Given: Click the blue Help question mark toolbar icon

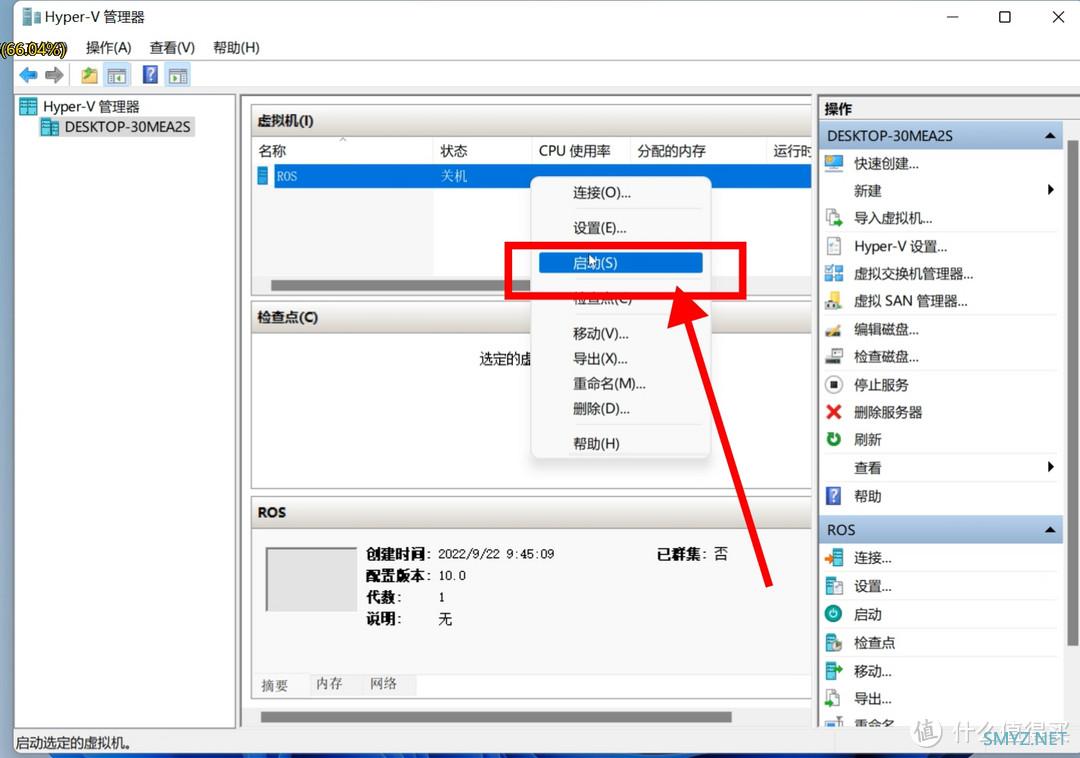Looking at the screenshot, I should [x=150, y=74].
